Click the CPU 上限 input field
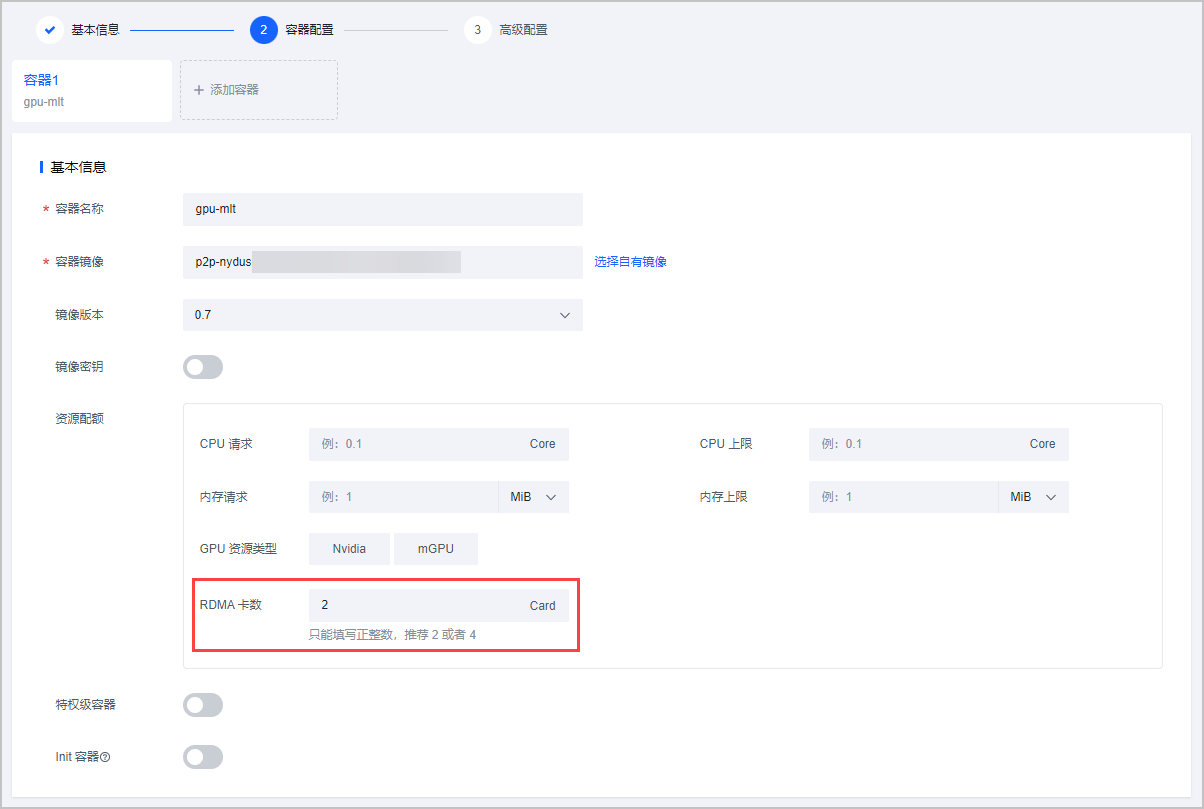 [938, 444]
